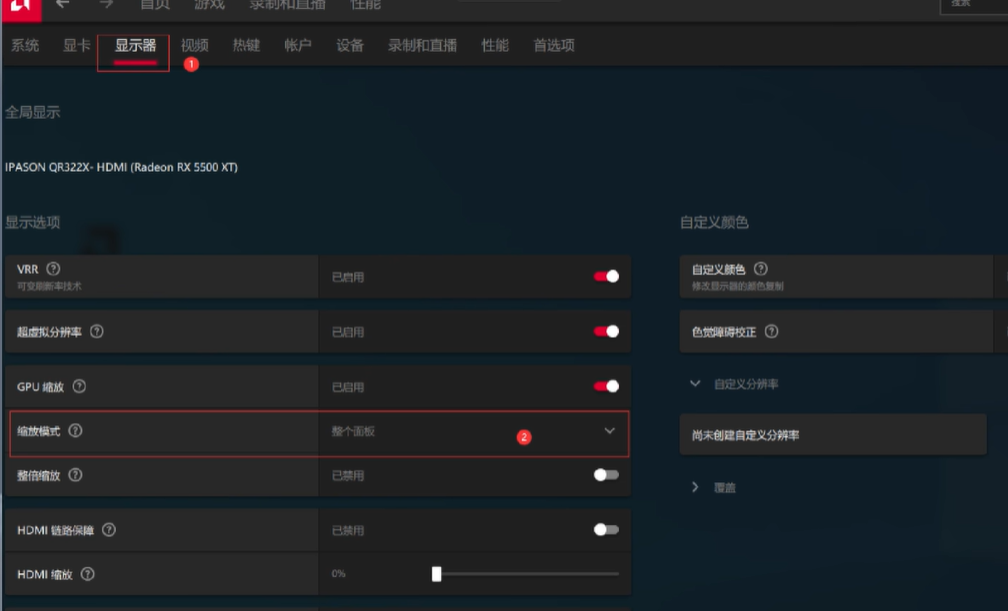Expand the 覆盖 section

(x=695, y=487)
